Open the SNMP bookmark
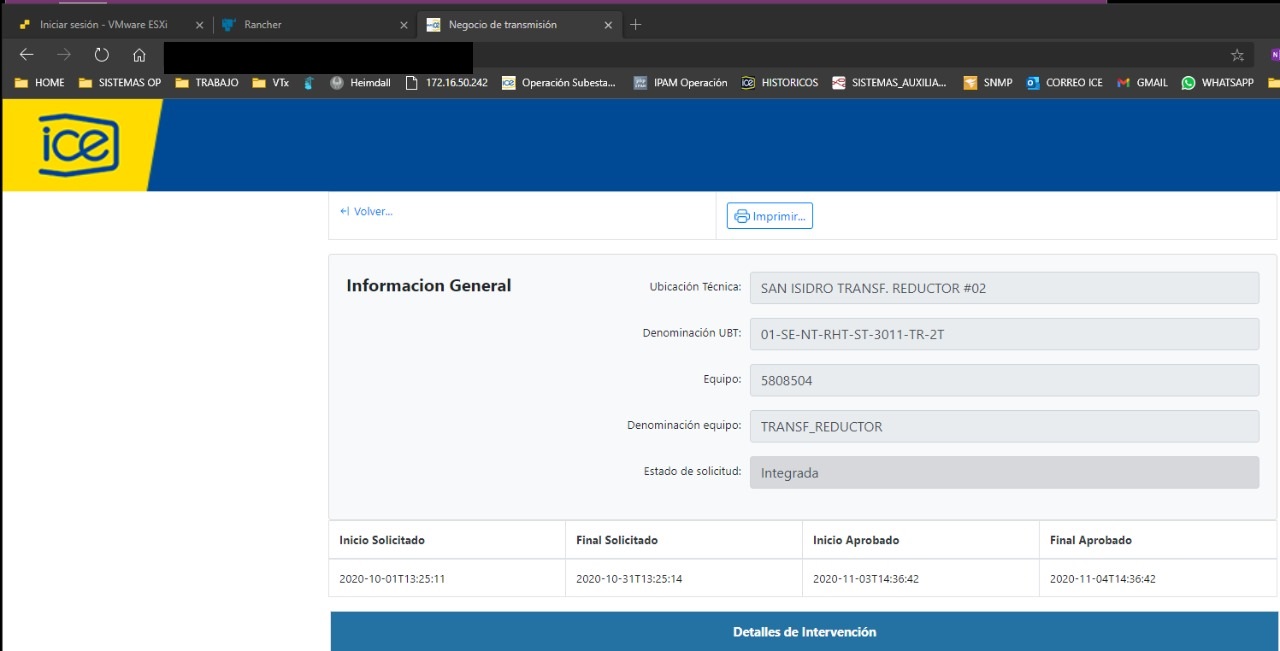Viewport: 1280px width, 651px height. coord(988,83)
